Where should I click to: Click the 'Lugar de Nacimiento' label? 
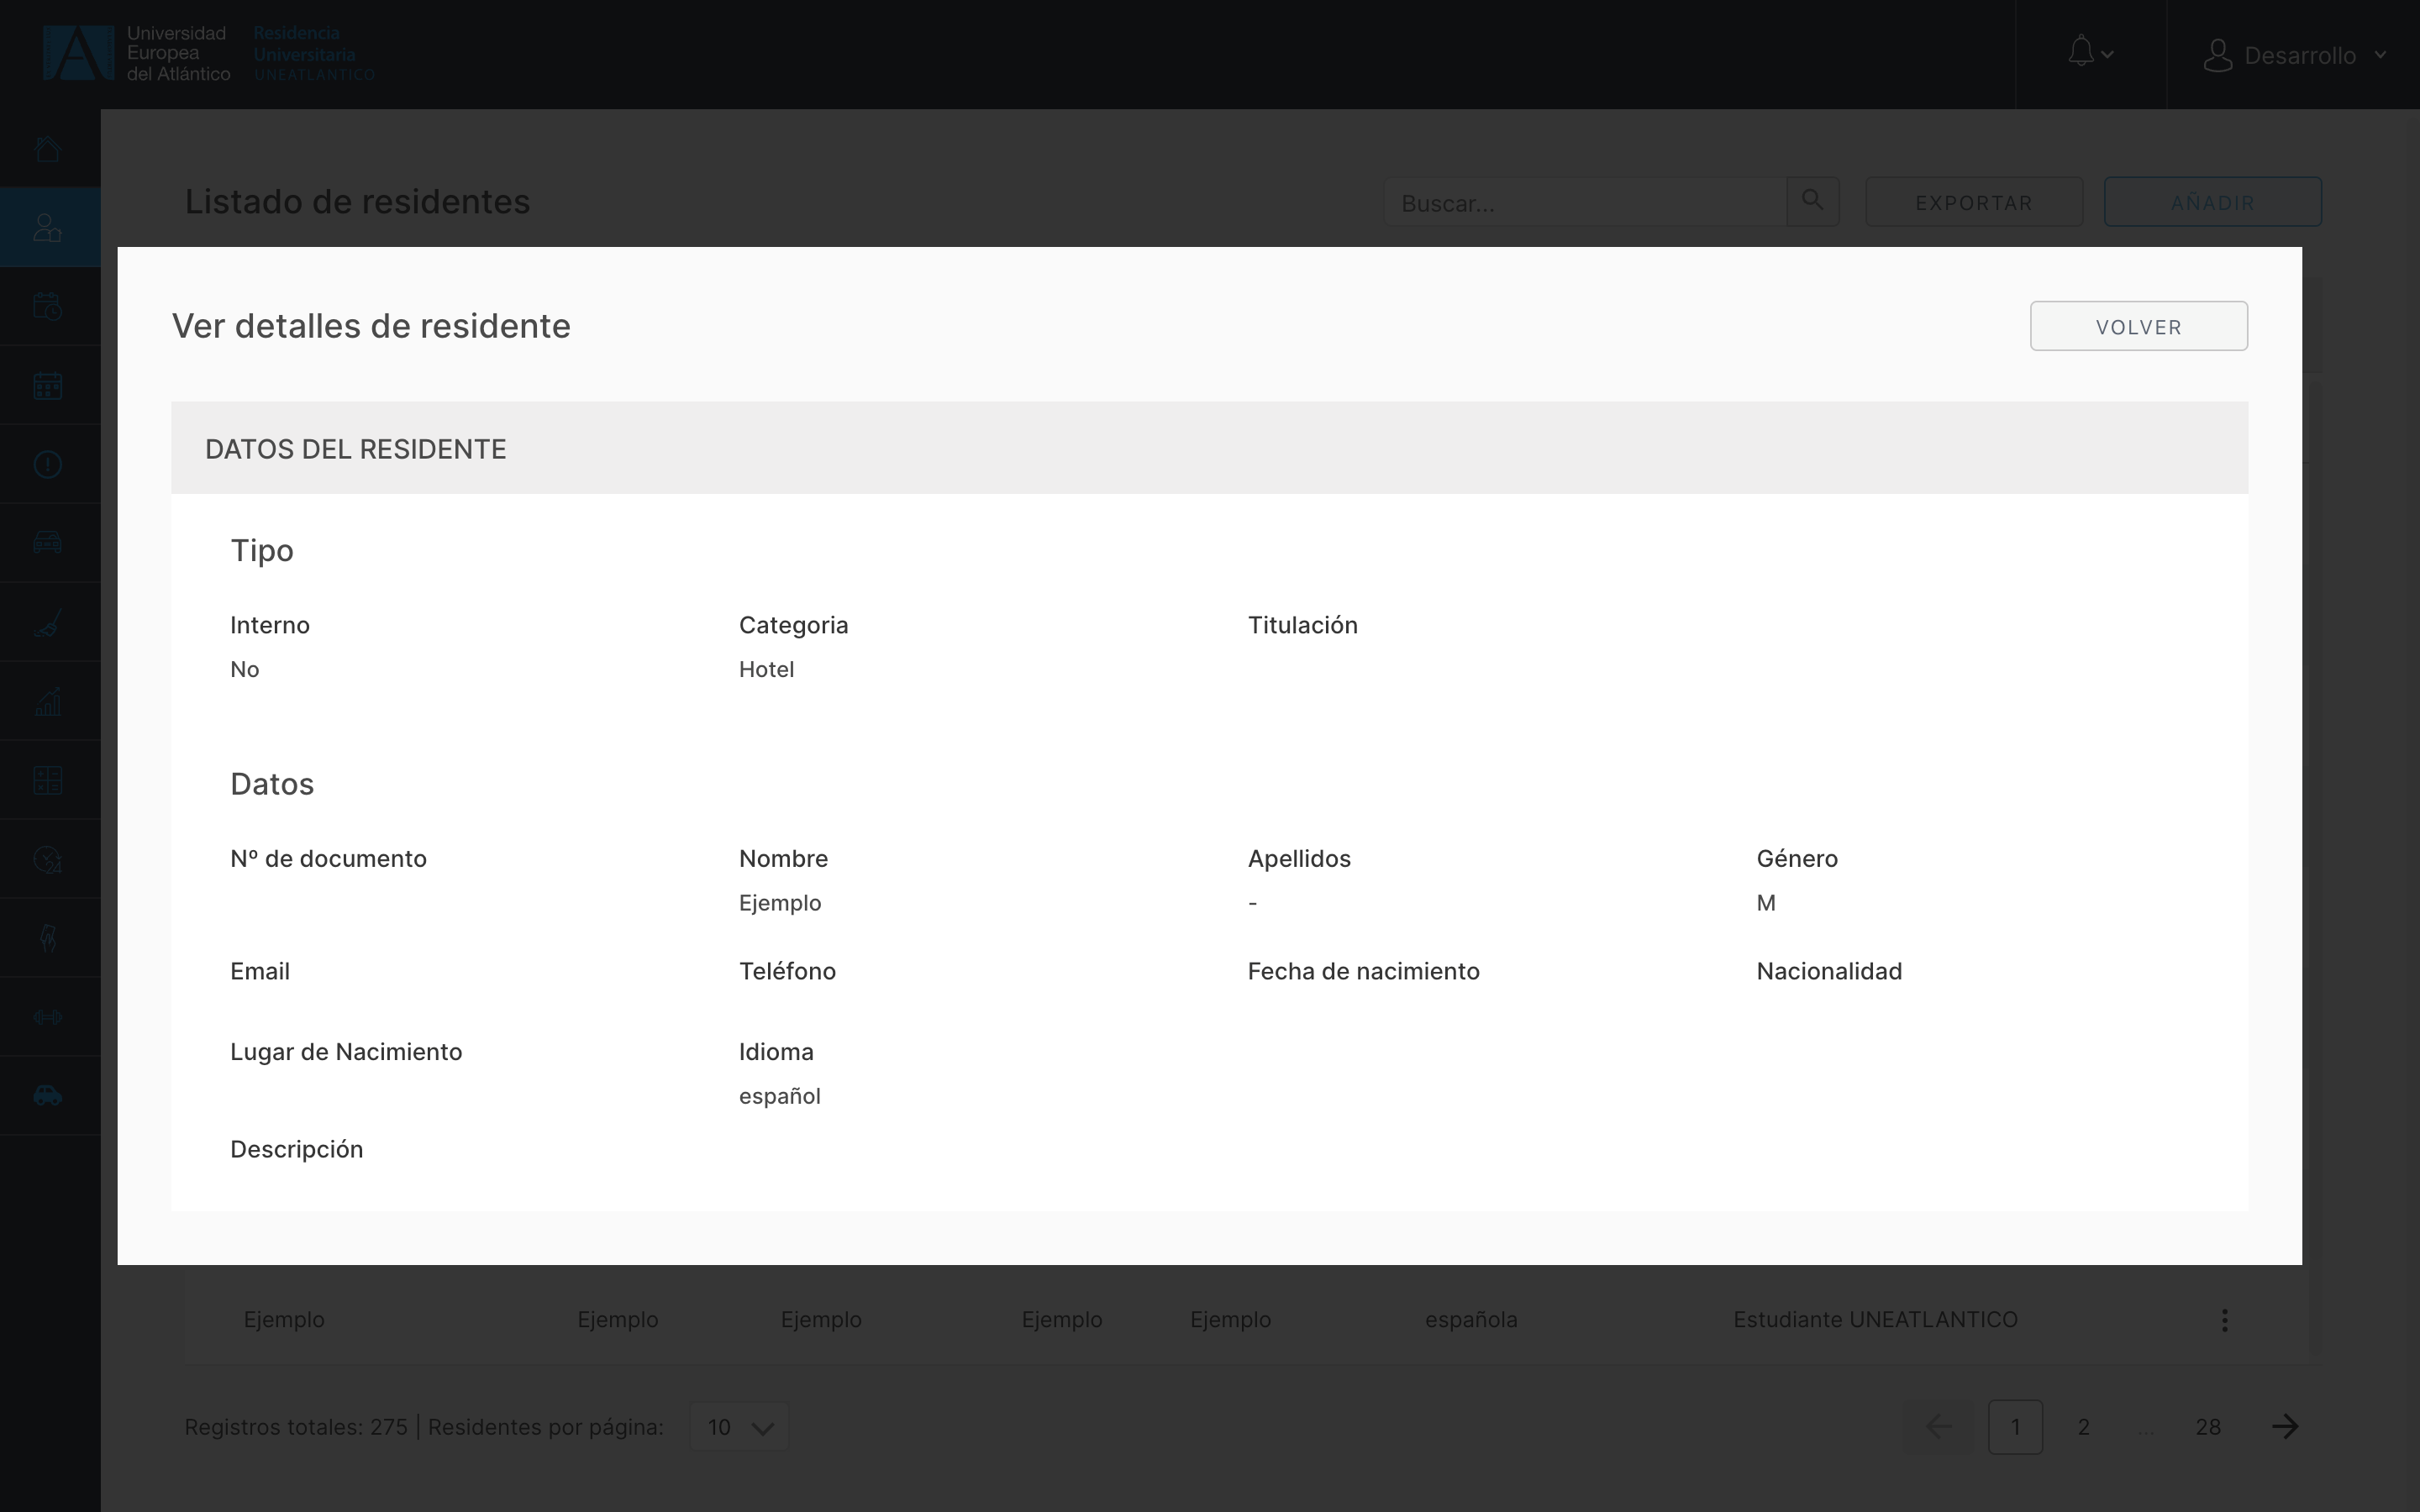346,1052
